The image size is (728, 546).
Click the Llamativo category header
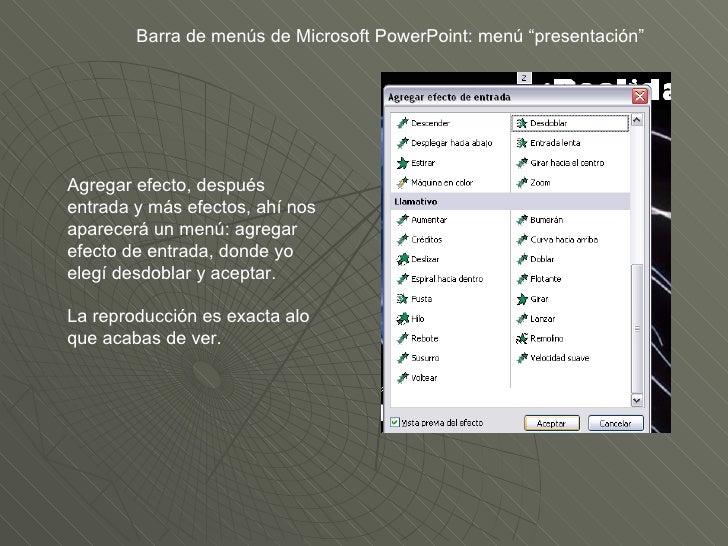tap(510, 202)
